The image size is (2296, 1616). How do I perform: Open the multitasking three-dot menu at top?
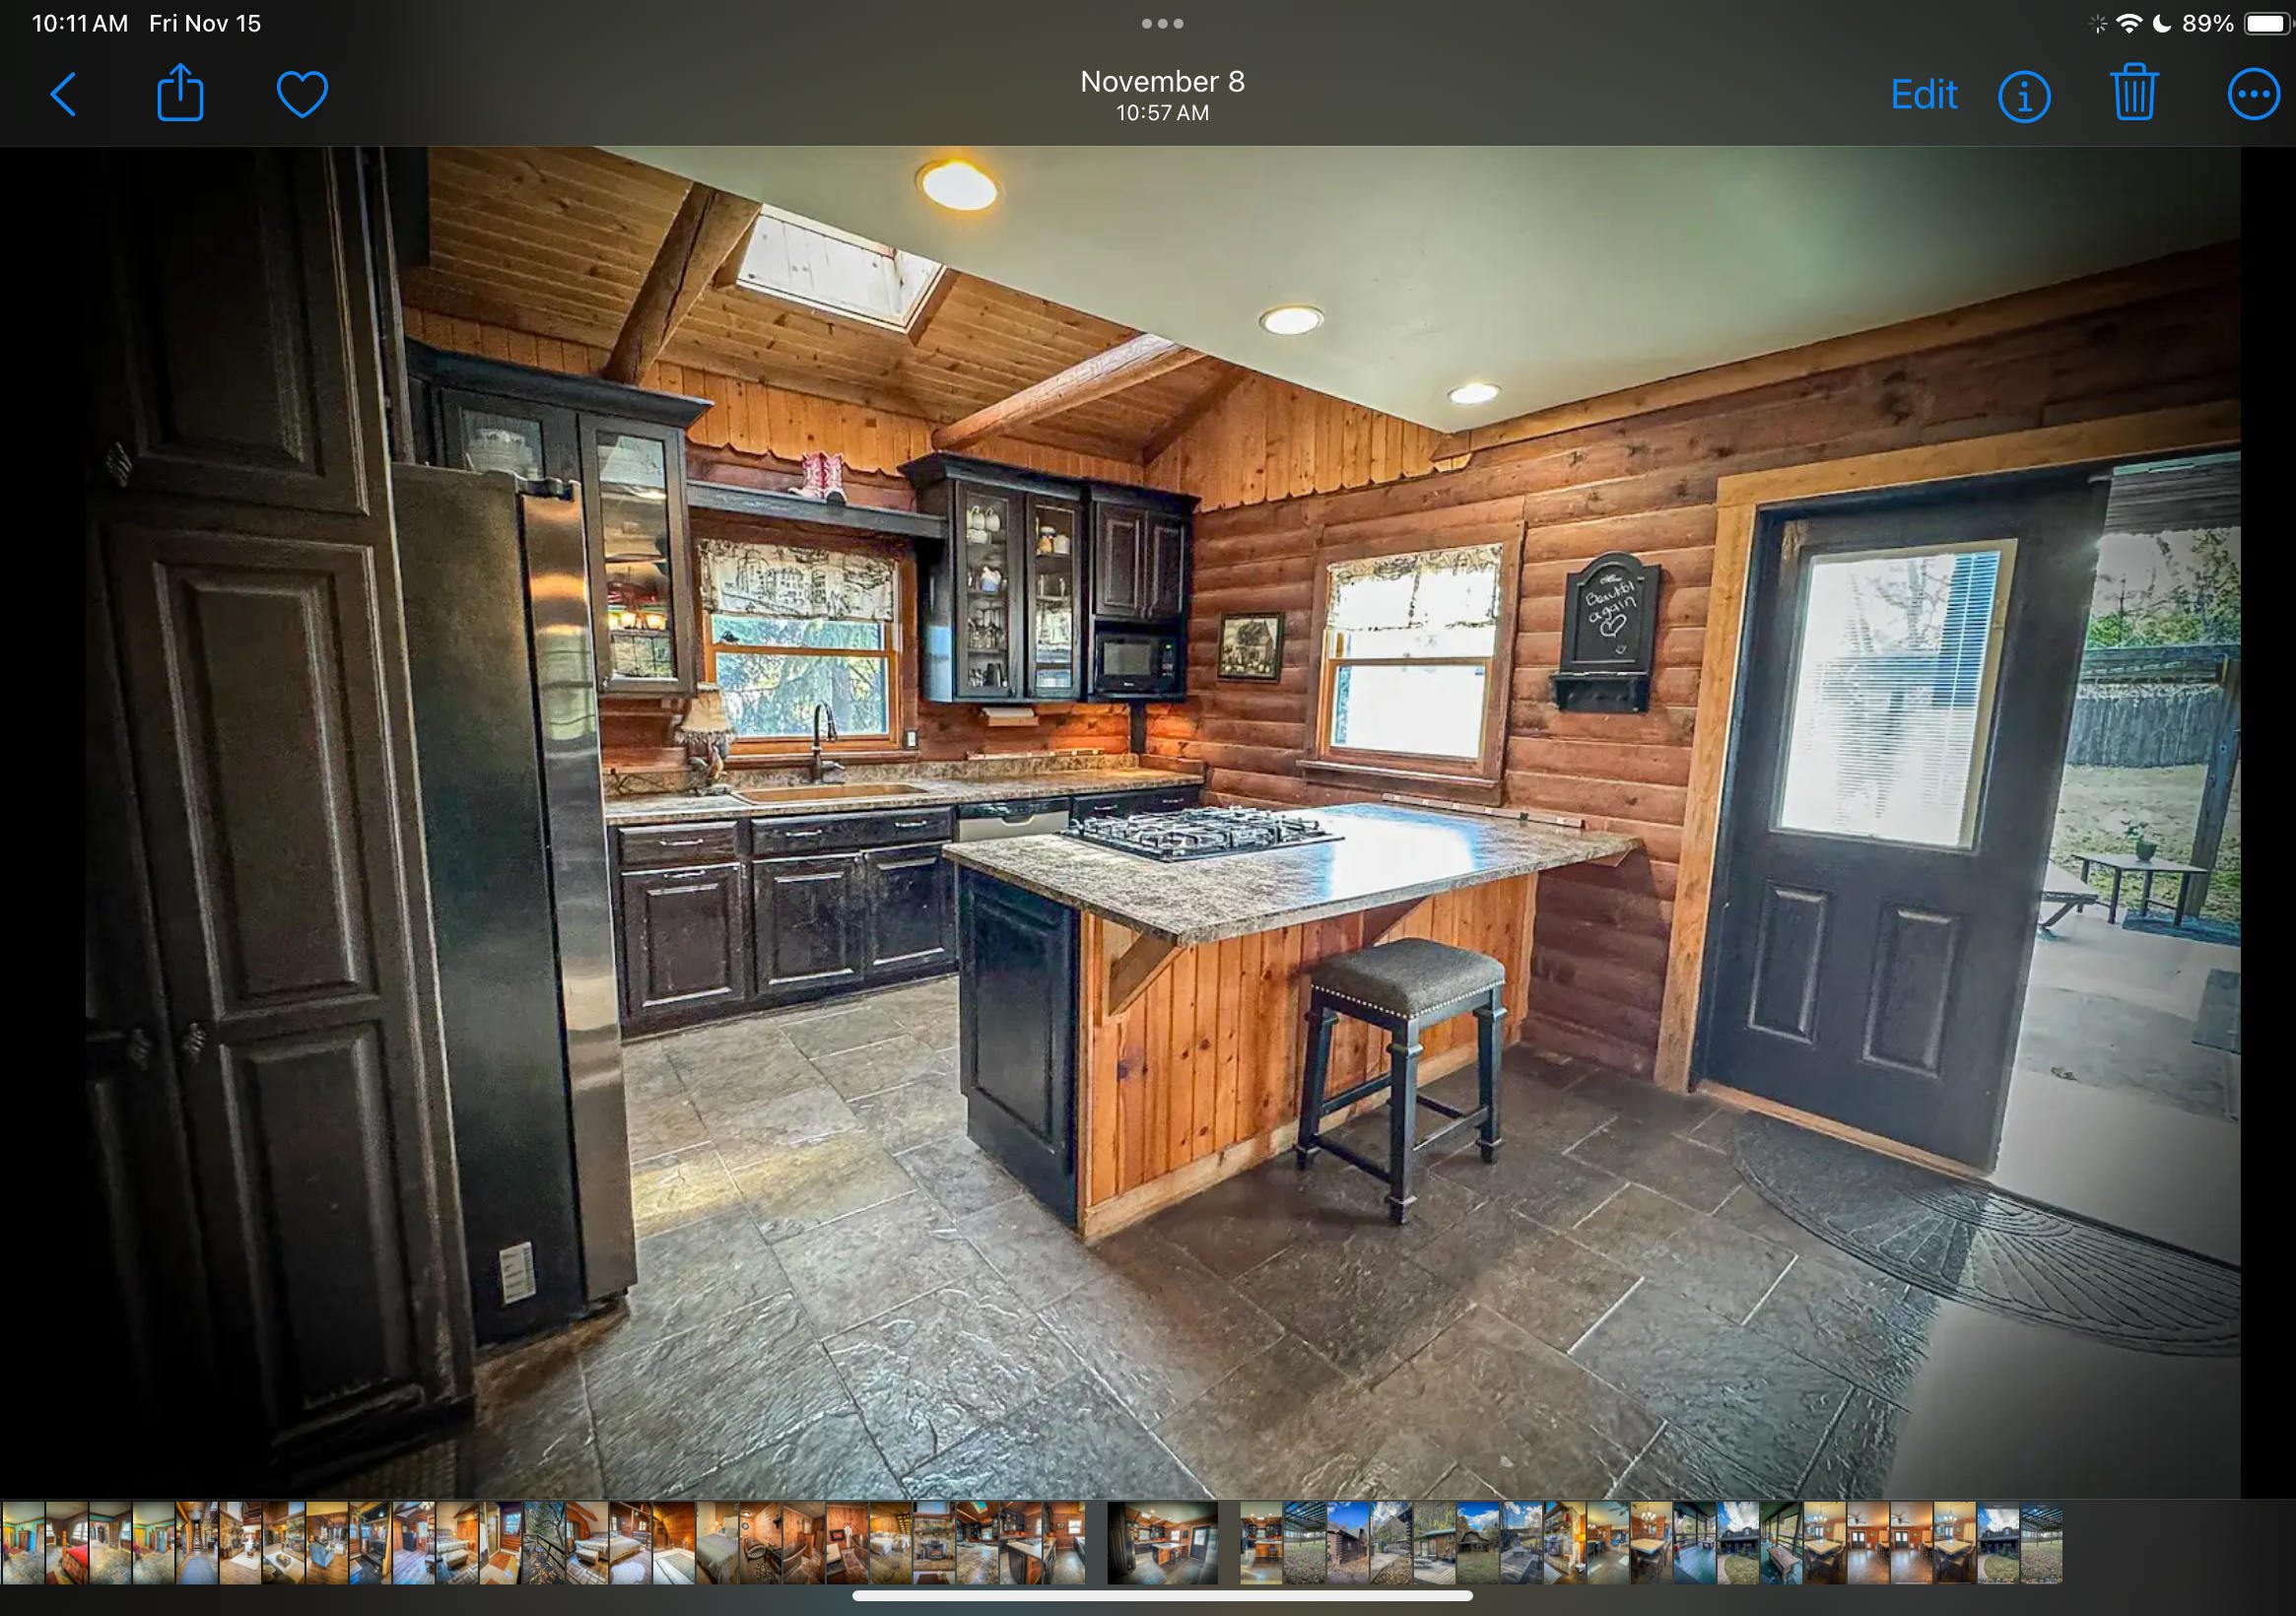point(1162,23)
